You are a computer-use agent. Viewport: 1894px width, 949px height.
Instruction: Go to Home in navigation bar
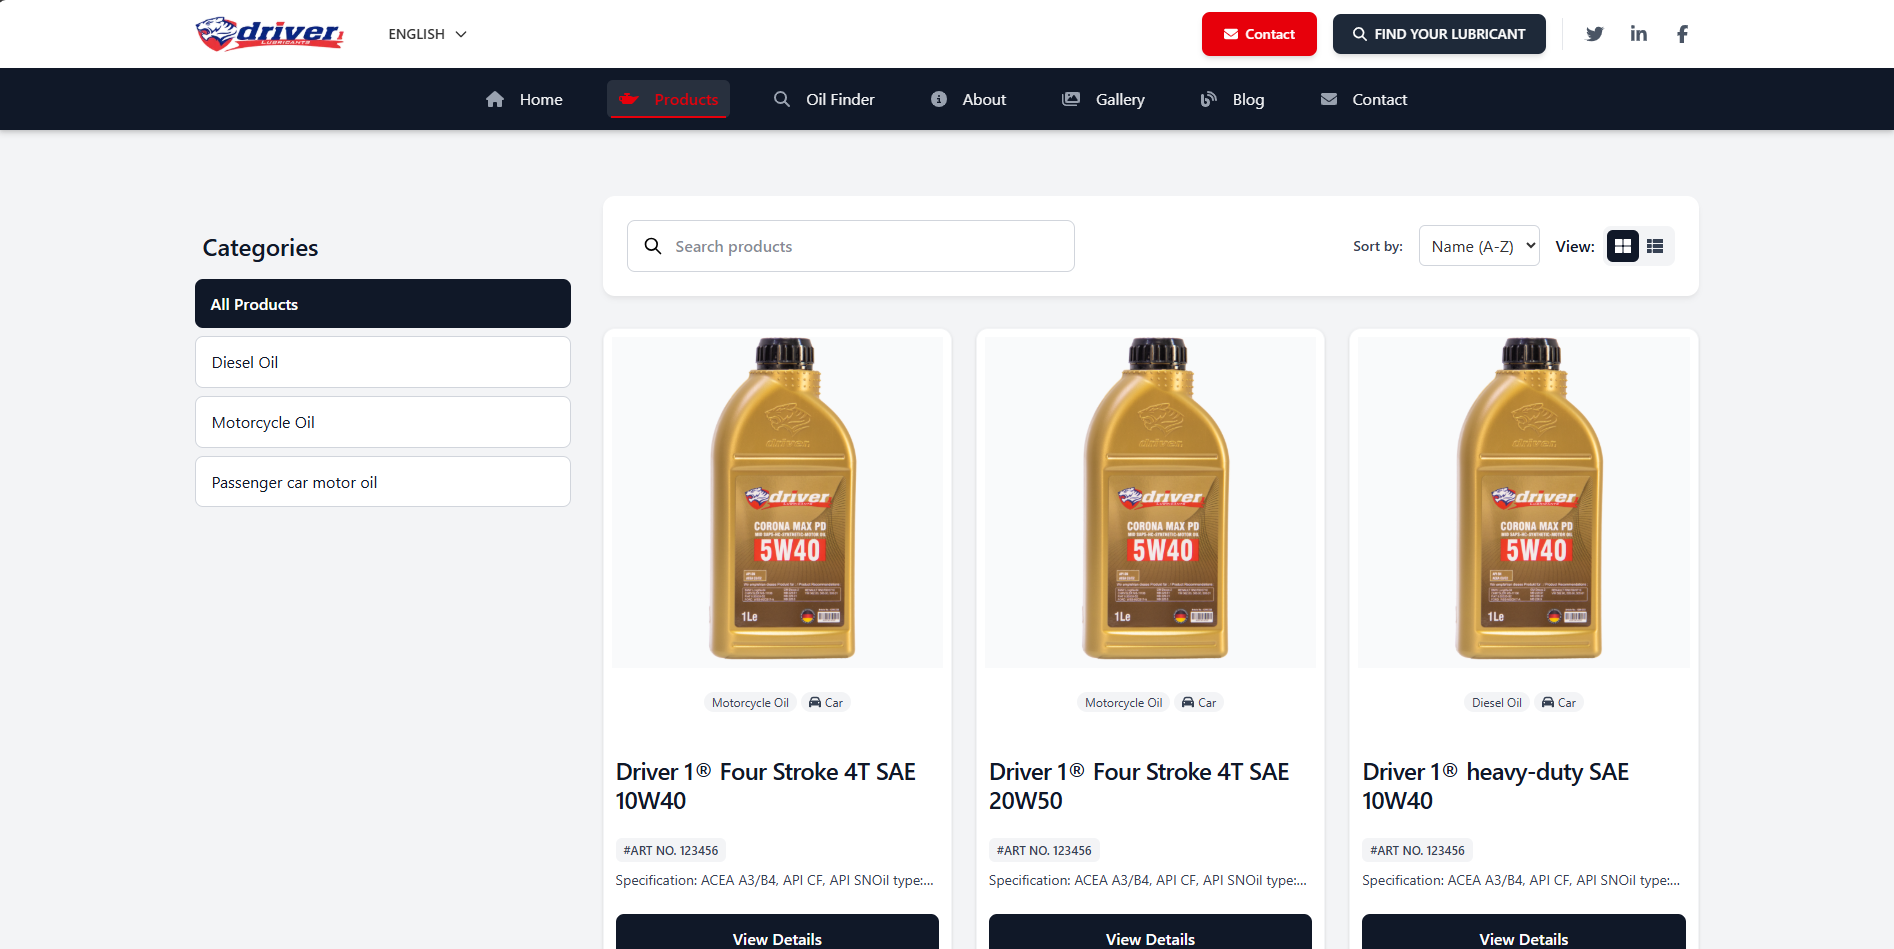pyautogui.click(x=524, y=99)
